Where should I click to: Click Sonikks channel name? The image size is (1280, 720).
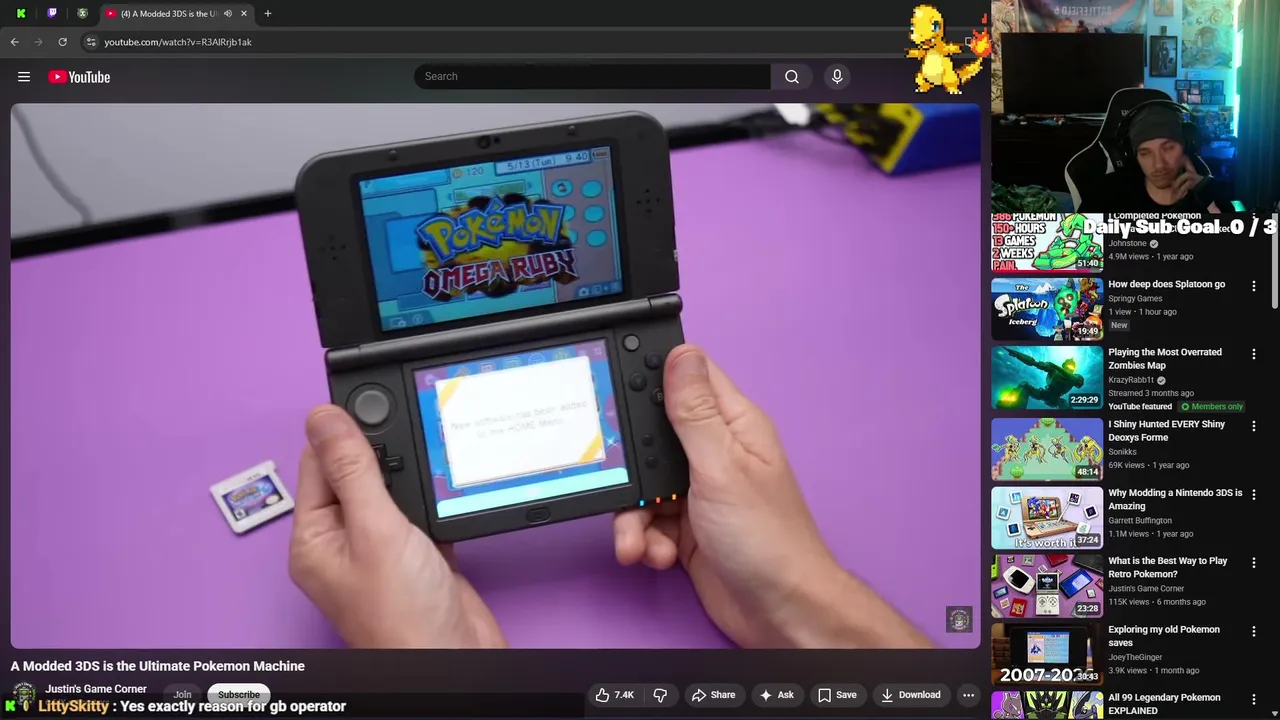pyautogui.click(x=1122, y=452)
